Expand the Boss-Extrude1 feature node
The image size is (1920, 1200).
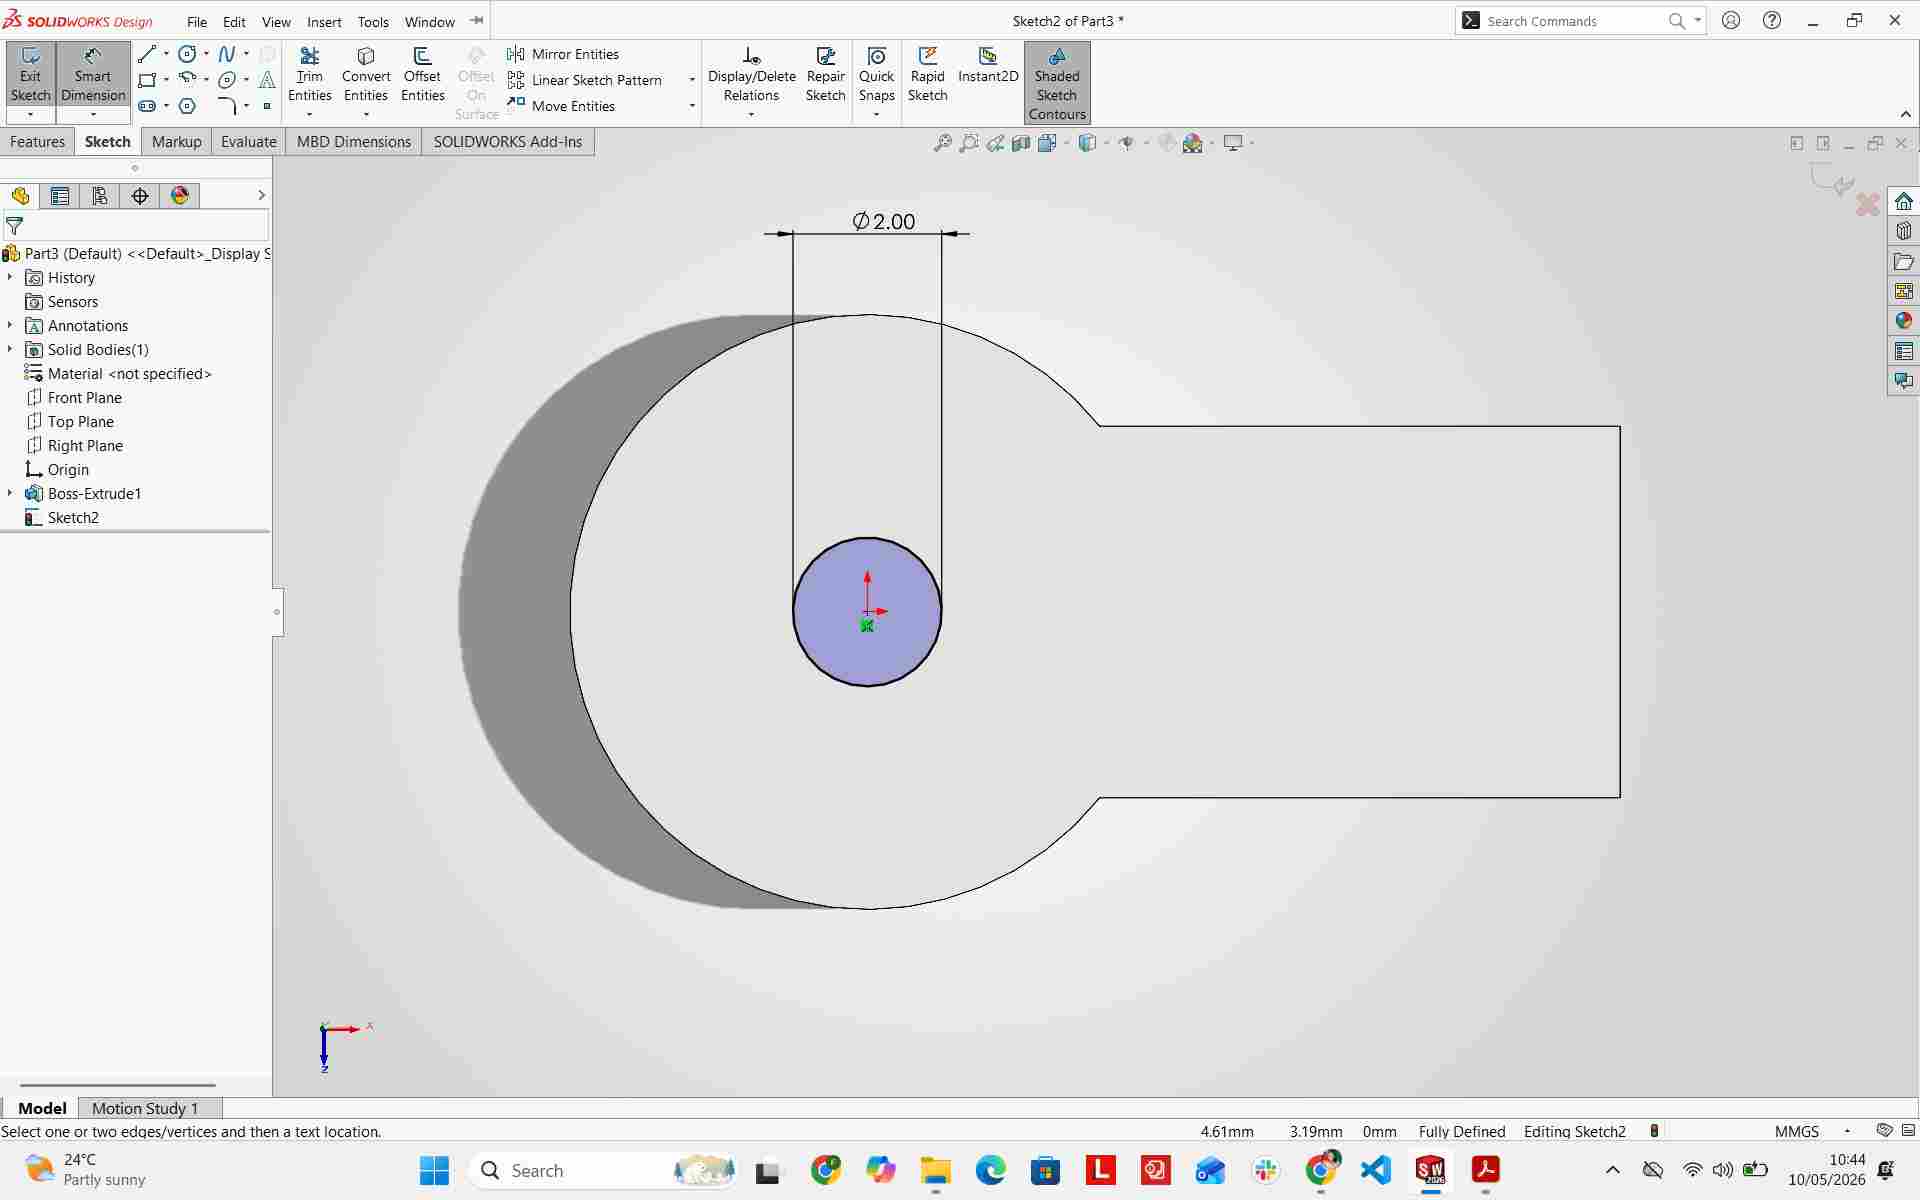[10, 493]
